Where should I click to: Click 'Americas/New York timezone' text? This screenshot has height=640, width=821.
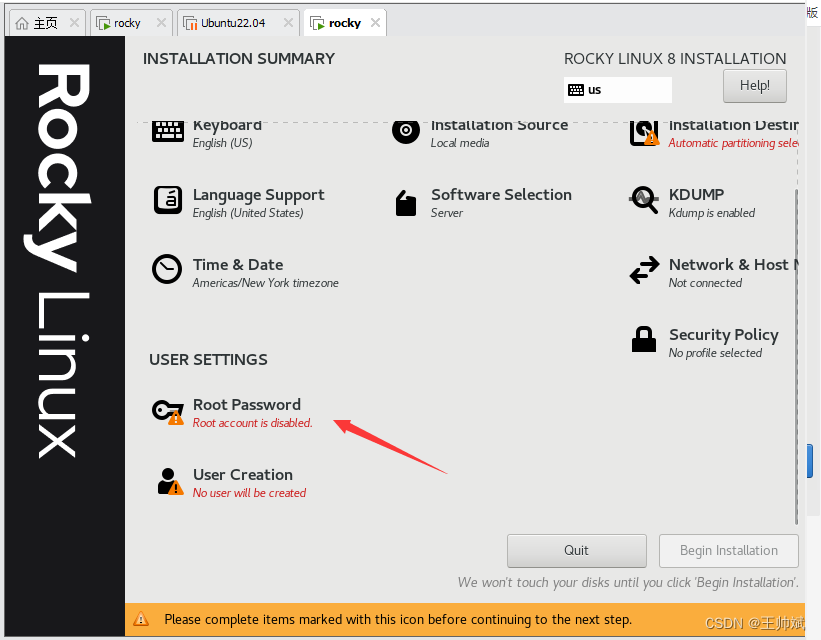pos(265,283)
